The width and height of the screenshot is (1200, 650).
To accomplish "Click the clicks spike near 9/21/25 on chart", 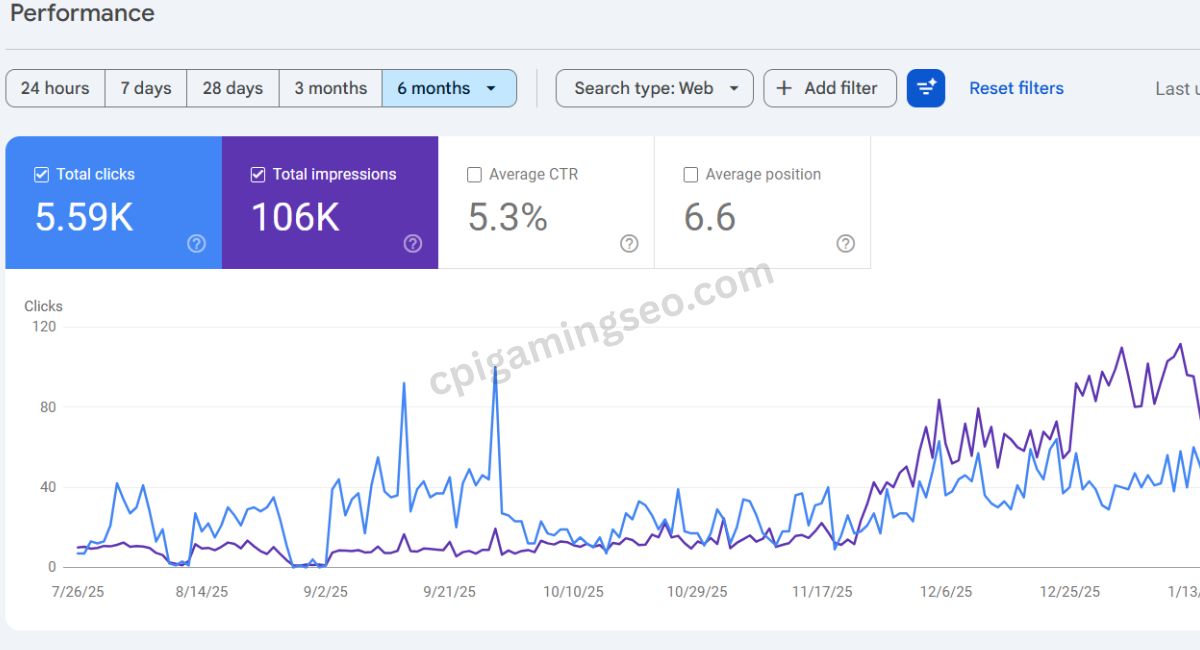I will [495, 369].
